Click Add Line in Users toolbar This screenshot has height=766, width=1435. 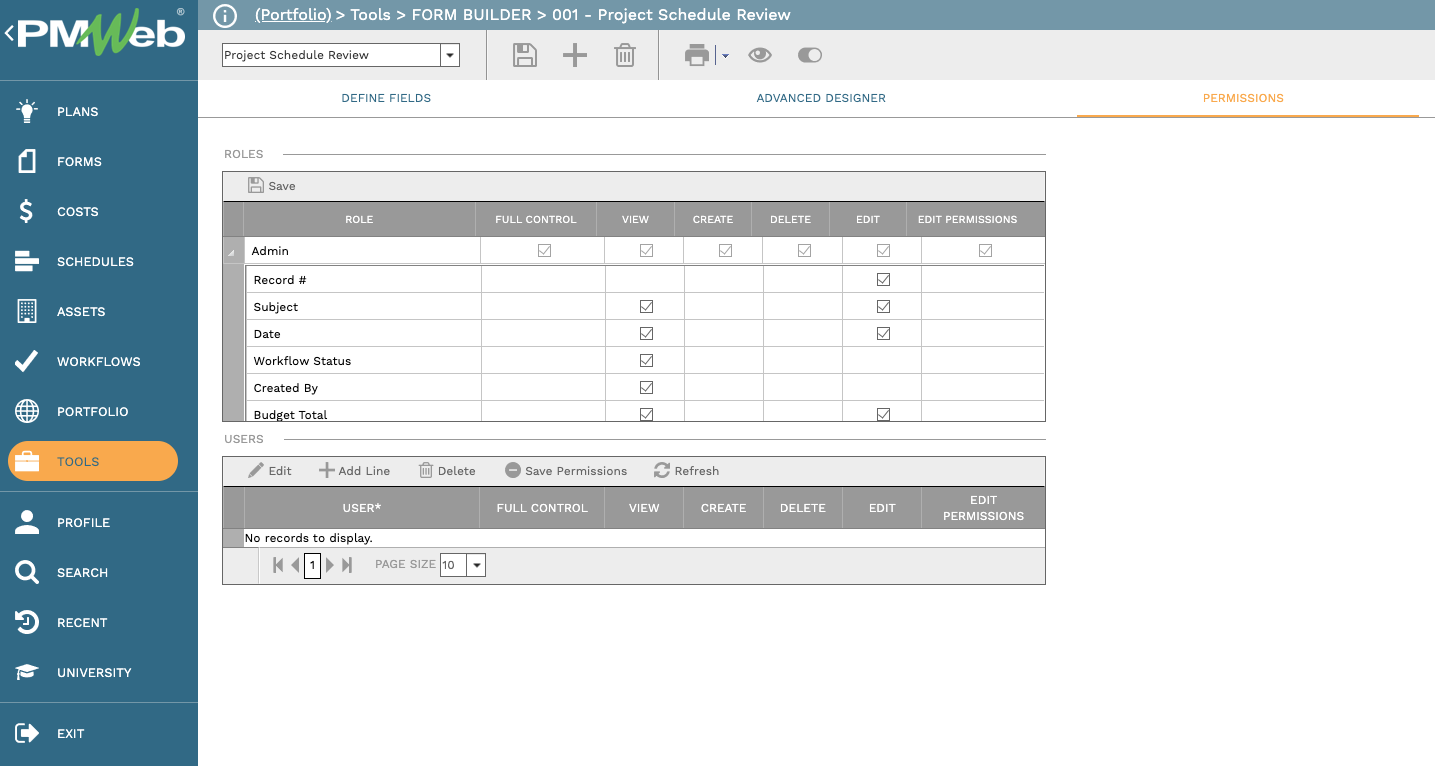tap(355, 471)
